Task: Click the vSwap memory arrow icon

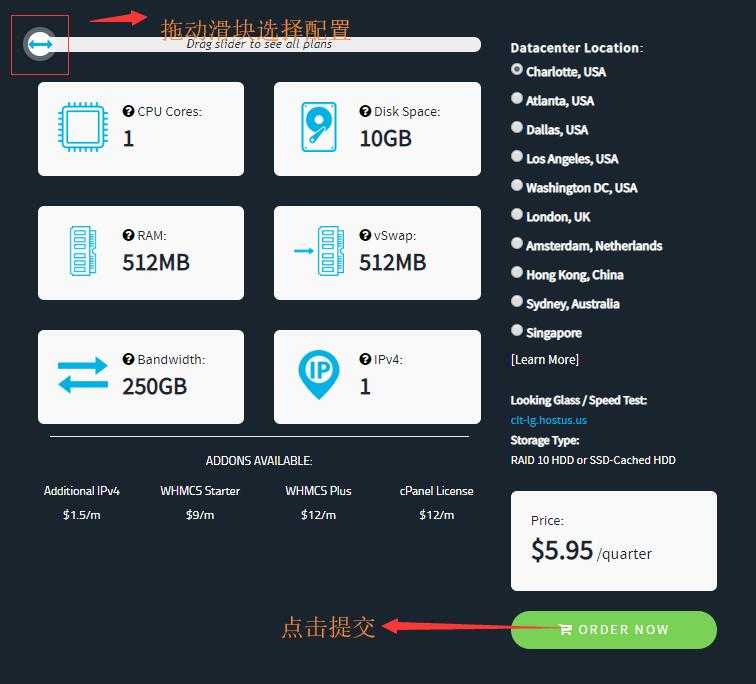Action: (319, 251)
